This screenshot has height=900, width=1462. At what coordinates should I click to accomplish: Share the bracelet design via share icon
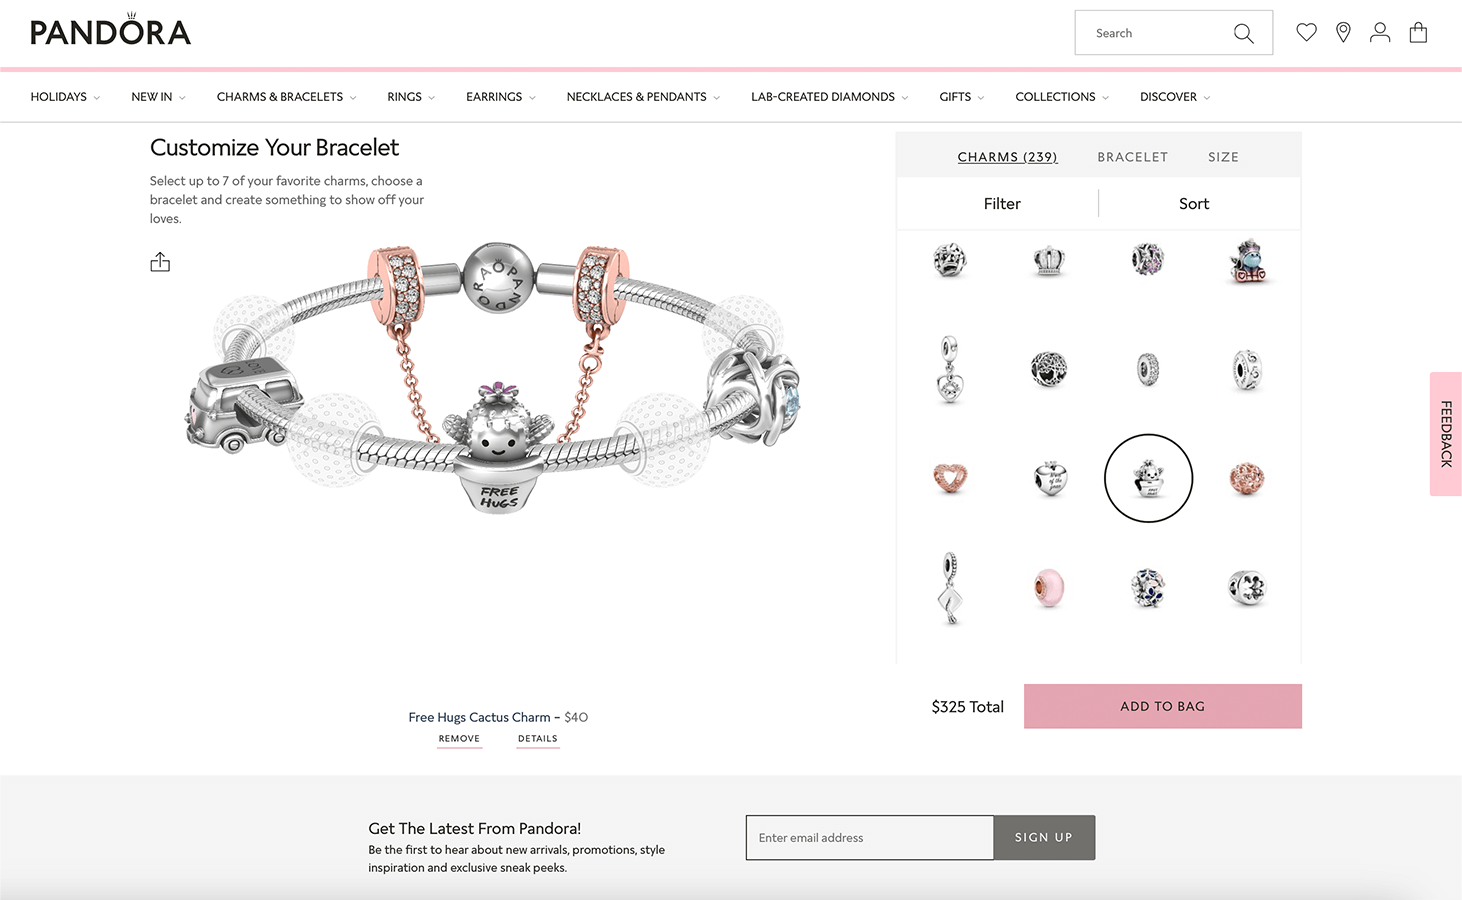click(x=160, y=262)
